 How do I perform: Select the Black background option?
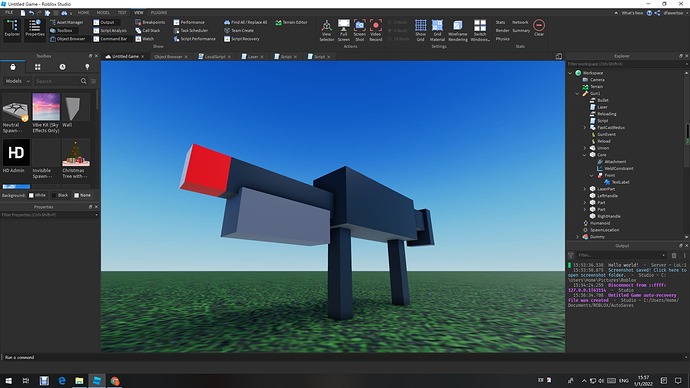(60, 195)
